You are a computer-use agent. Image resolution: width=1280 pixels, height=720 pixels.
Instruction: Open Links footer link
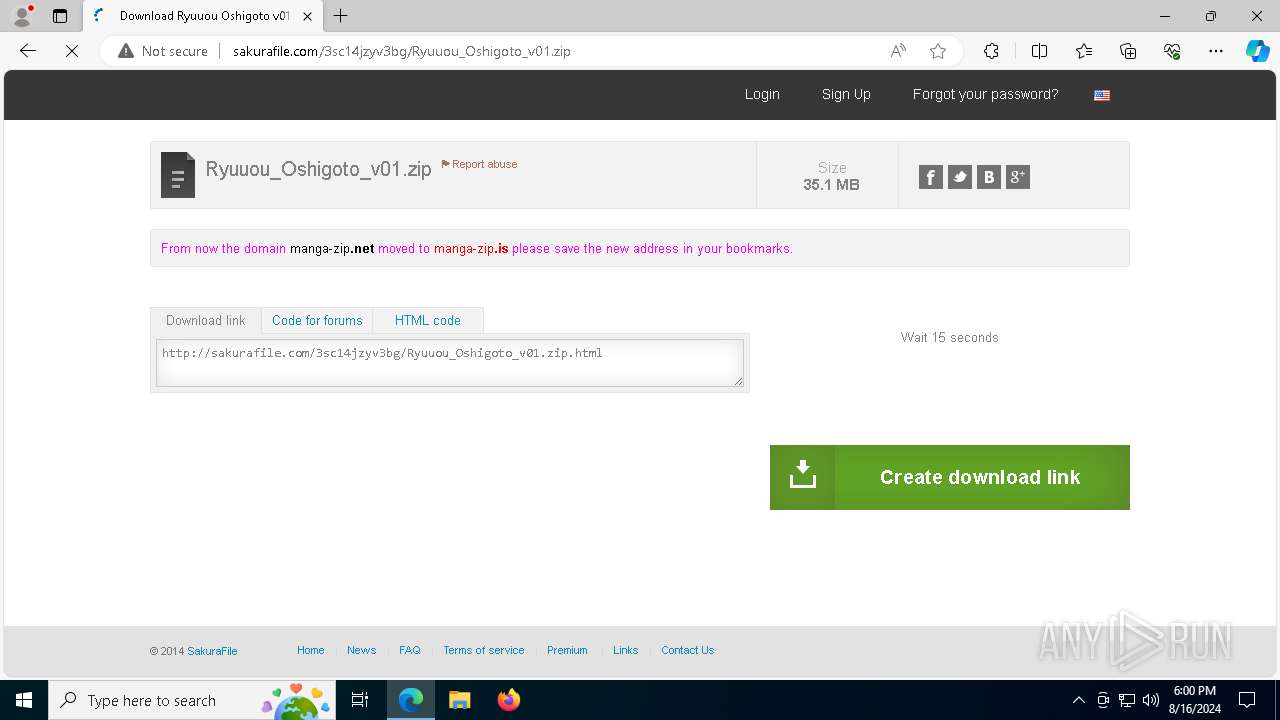pos(625,650)
